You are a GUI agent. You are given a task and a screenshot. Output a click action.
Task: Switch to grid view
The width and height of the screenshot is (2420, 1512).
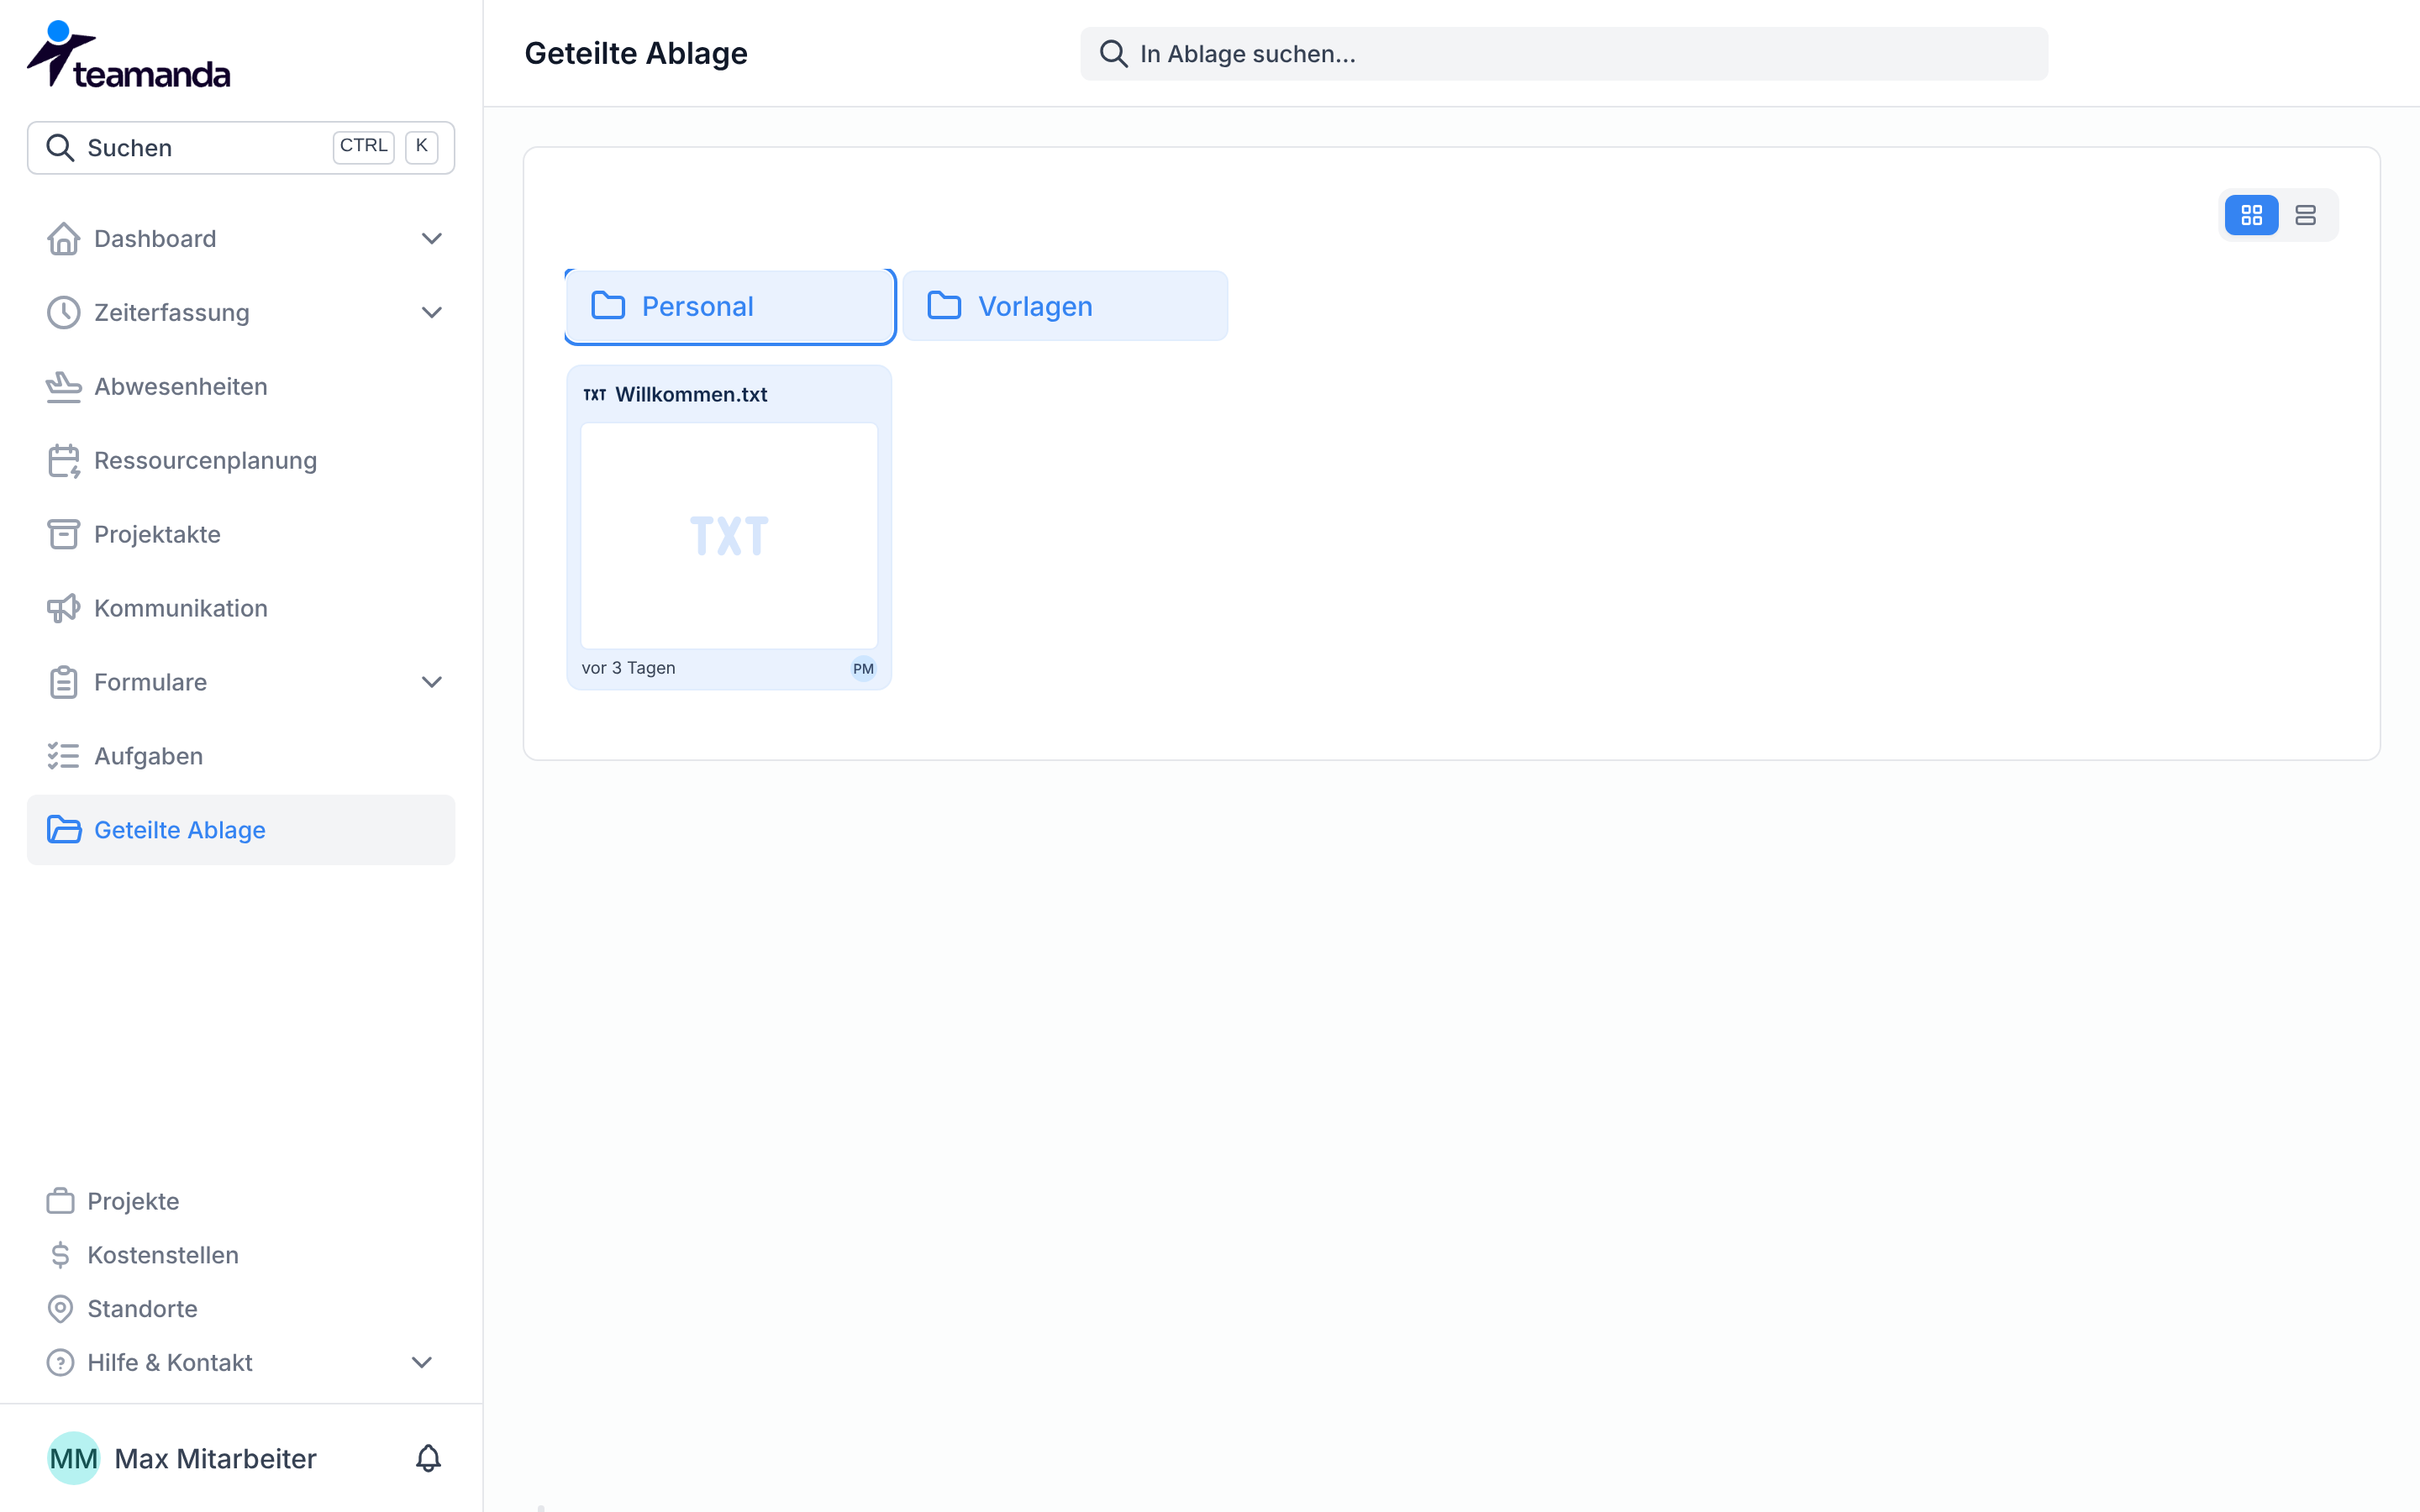point(2251,215)
